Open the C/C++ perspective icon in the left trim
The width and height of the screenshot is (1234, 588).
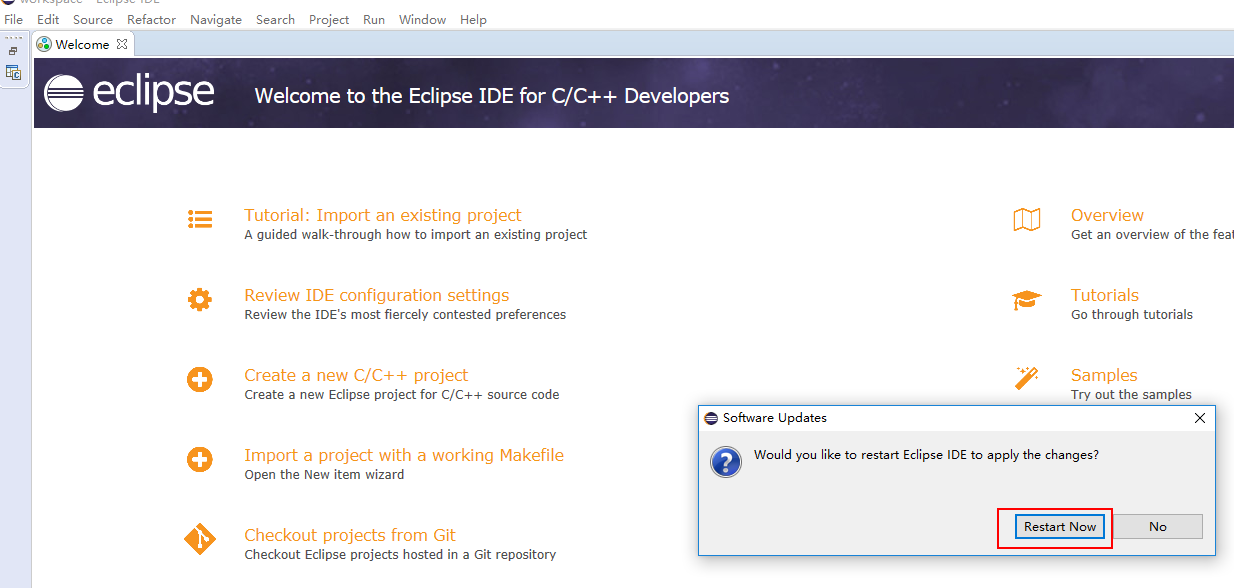coord(13,73)
